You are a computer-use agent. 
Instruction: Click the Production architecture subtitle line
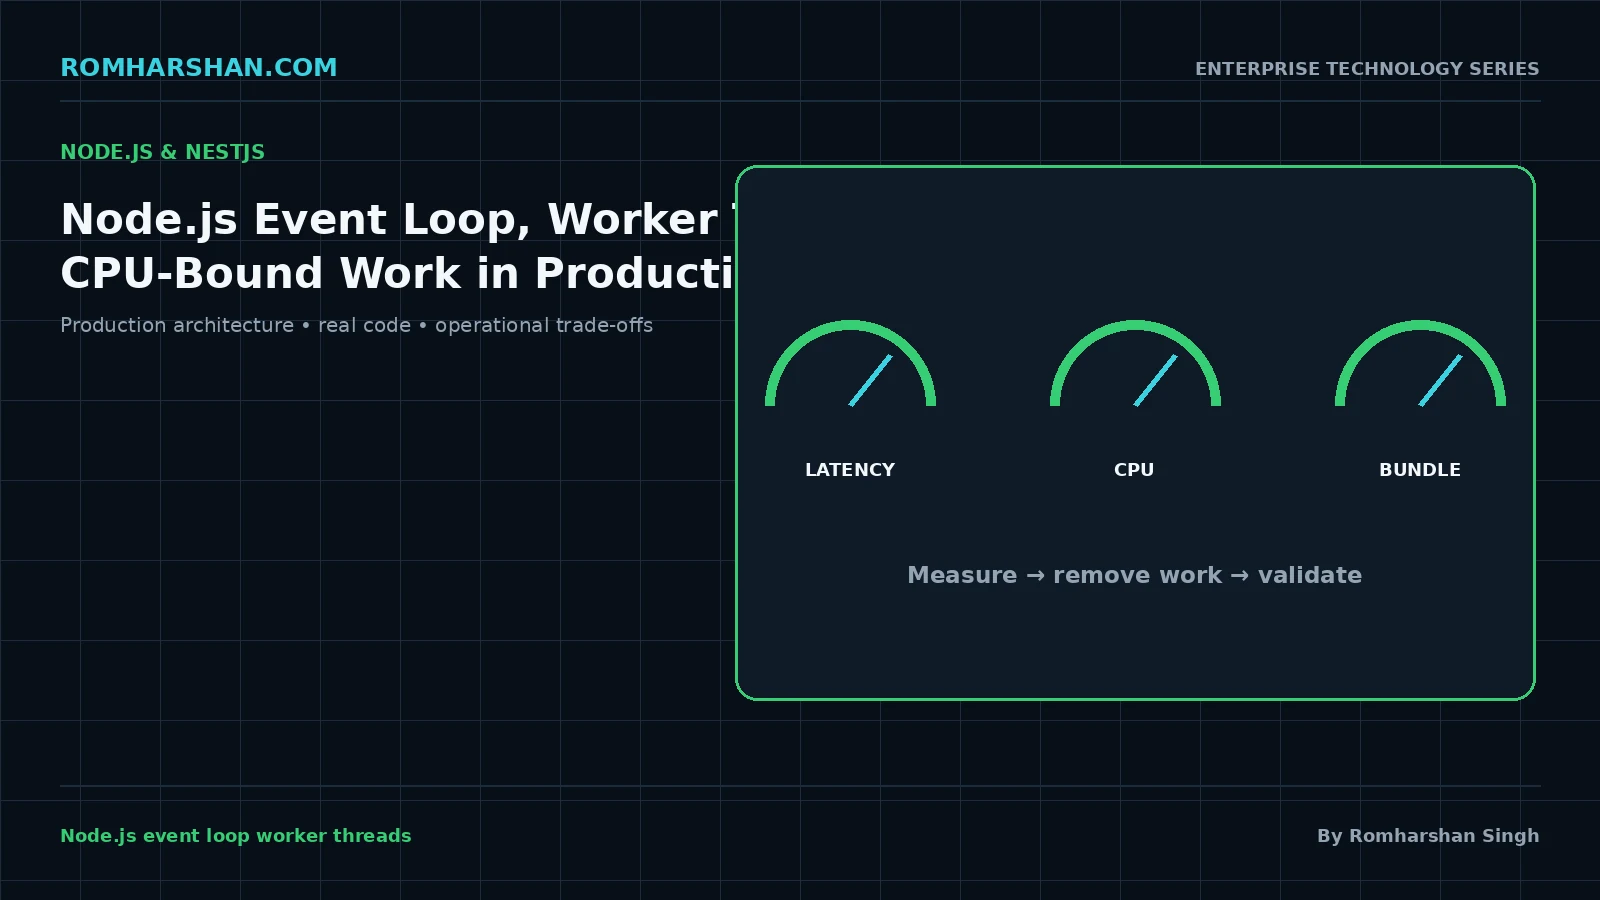click(356, 325)
